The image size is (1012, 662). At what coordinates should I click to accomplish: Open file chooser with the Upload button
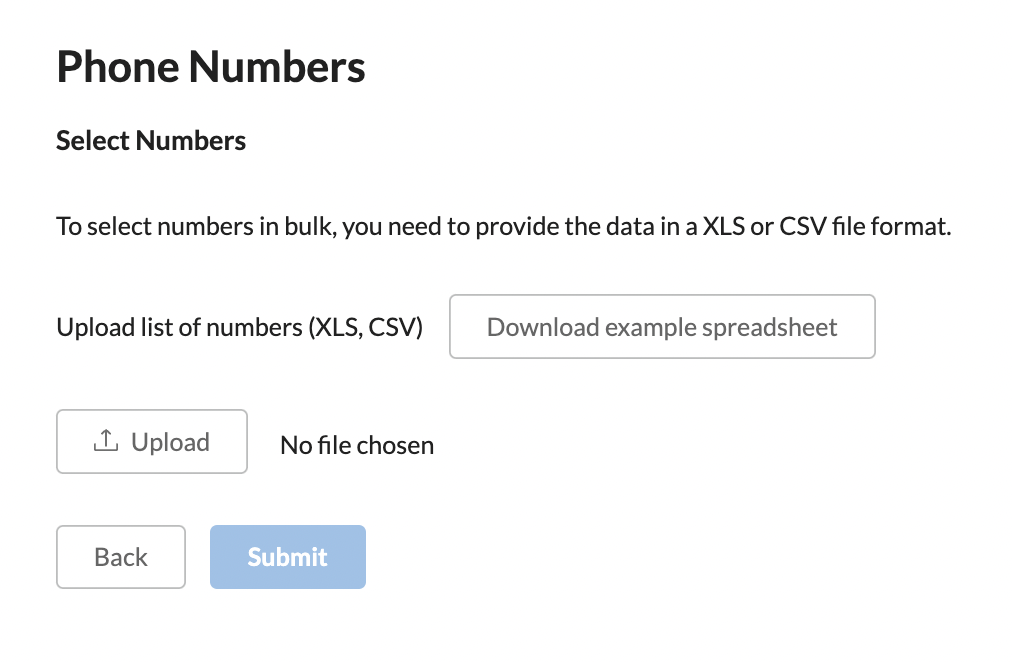[x=152, y=441]
